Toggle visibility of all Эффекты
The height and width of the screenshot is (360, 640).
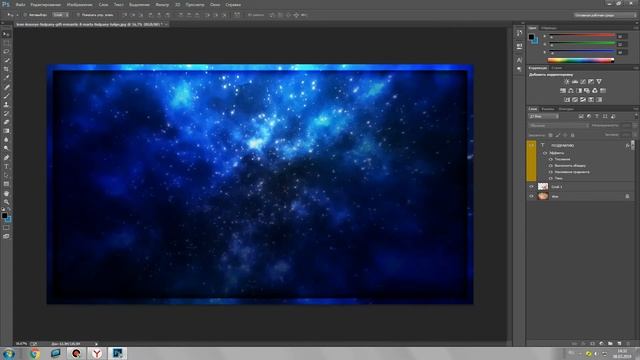tap(545, 153)
